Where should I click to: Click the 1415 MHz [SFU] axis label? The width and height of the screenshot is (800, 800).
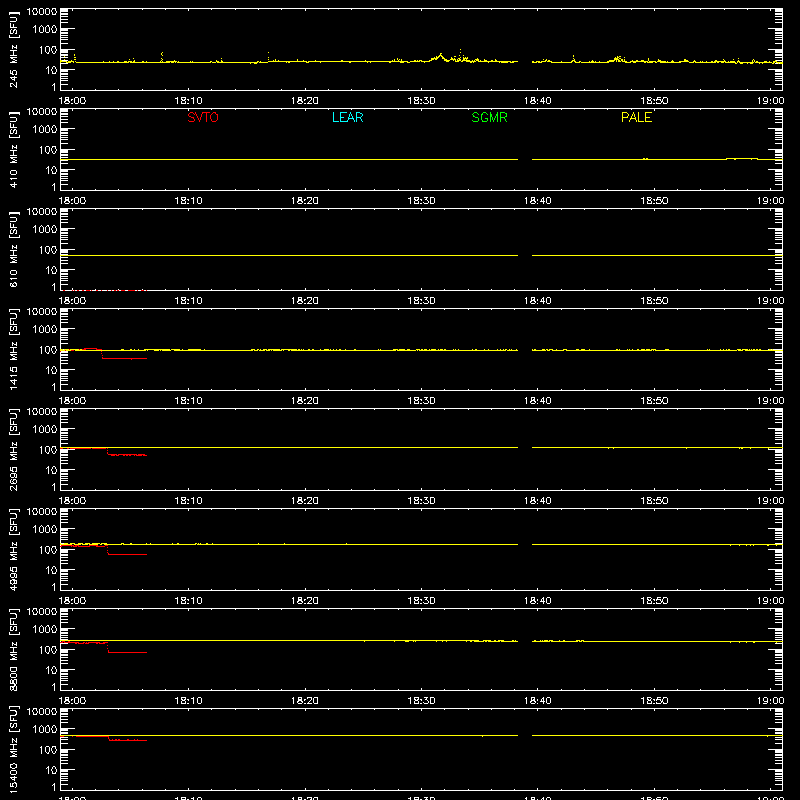tap(14, 349)
